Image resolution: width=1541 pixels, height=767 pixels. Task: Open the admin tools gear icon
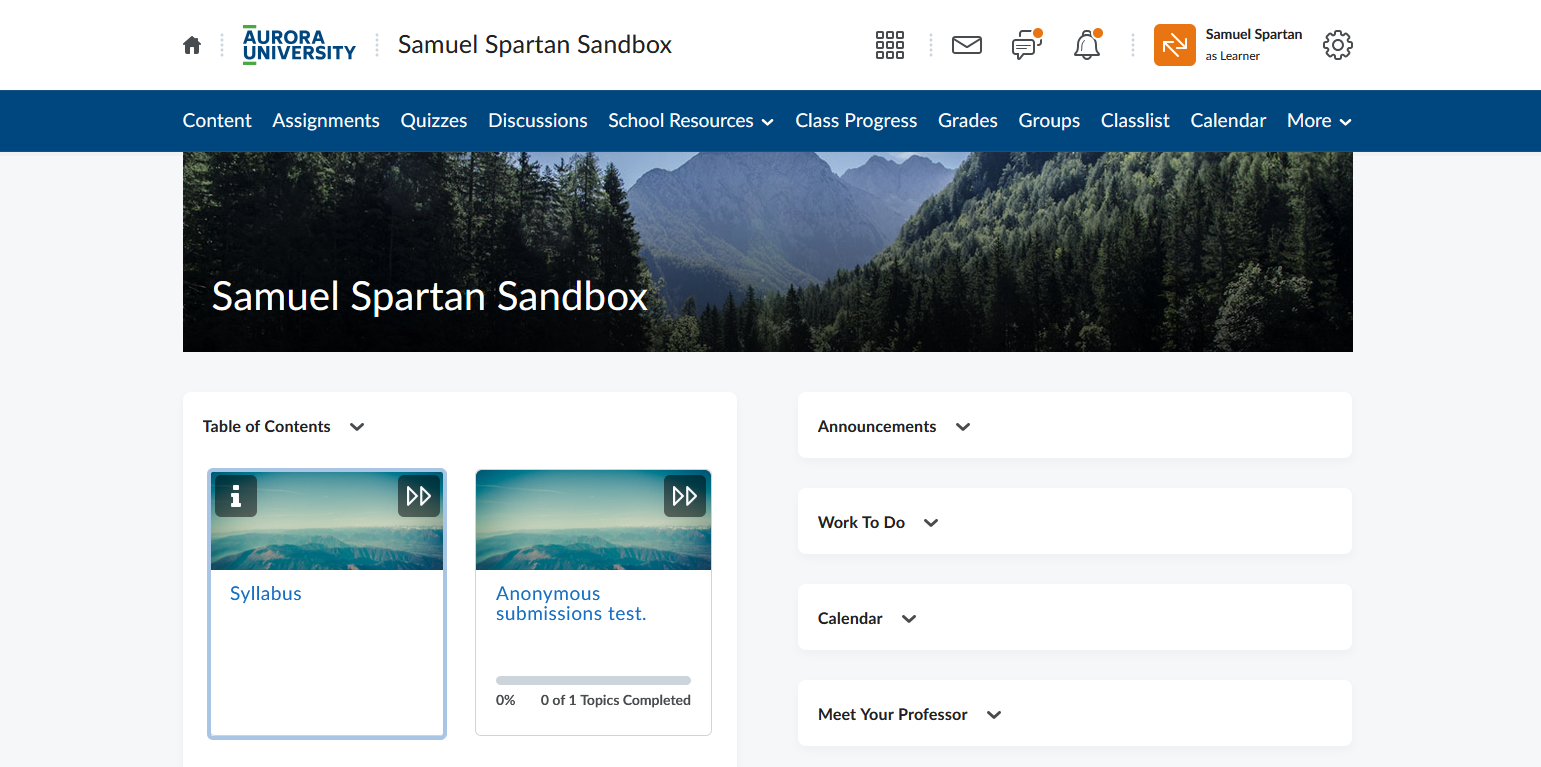click(1337, 45)
